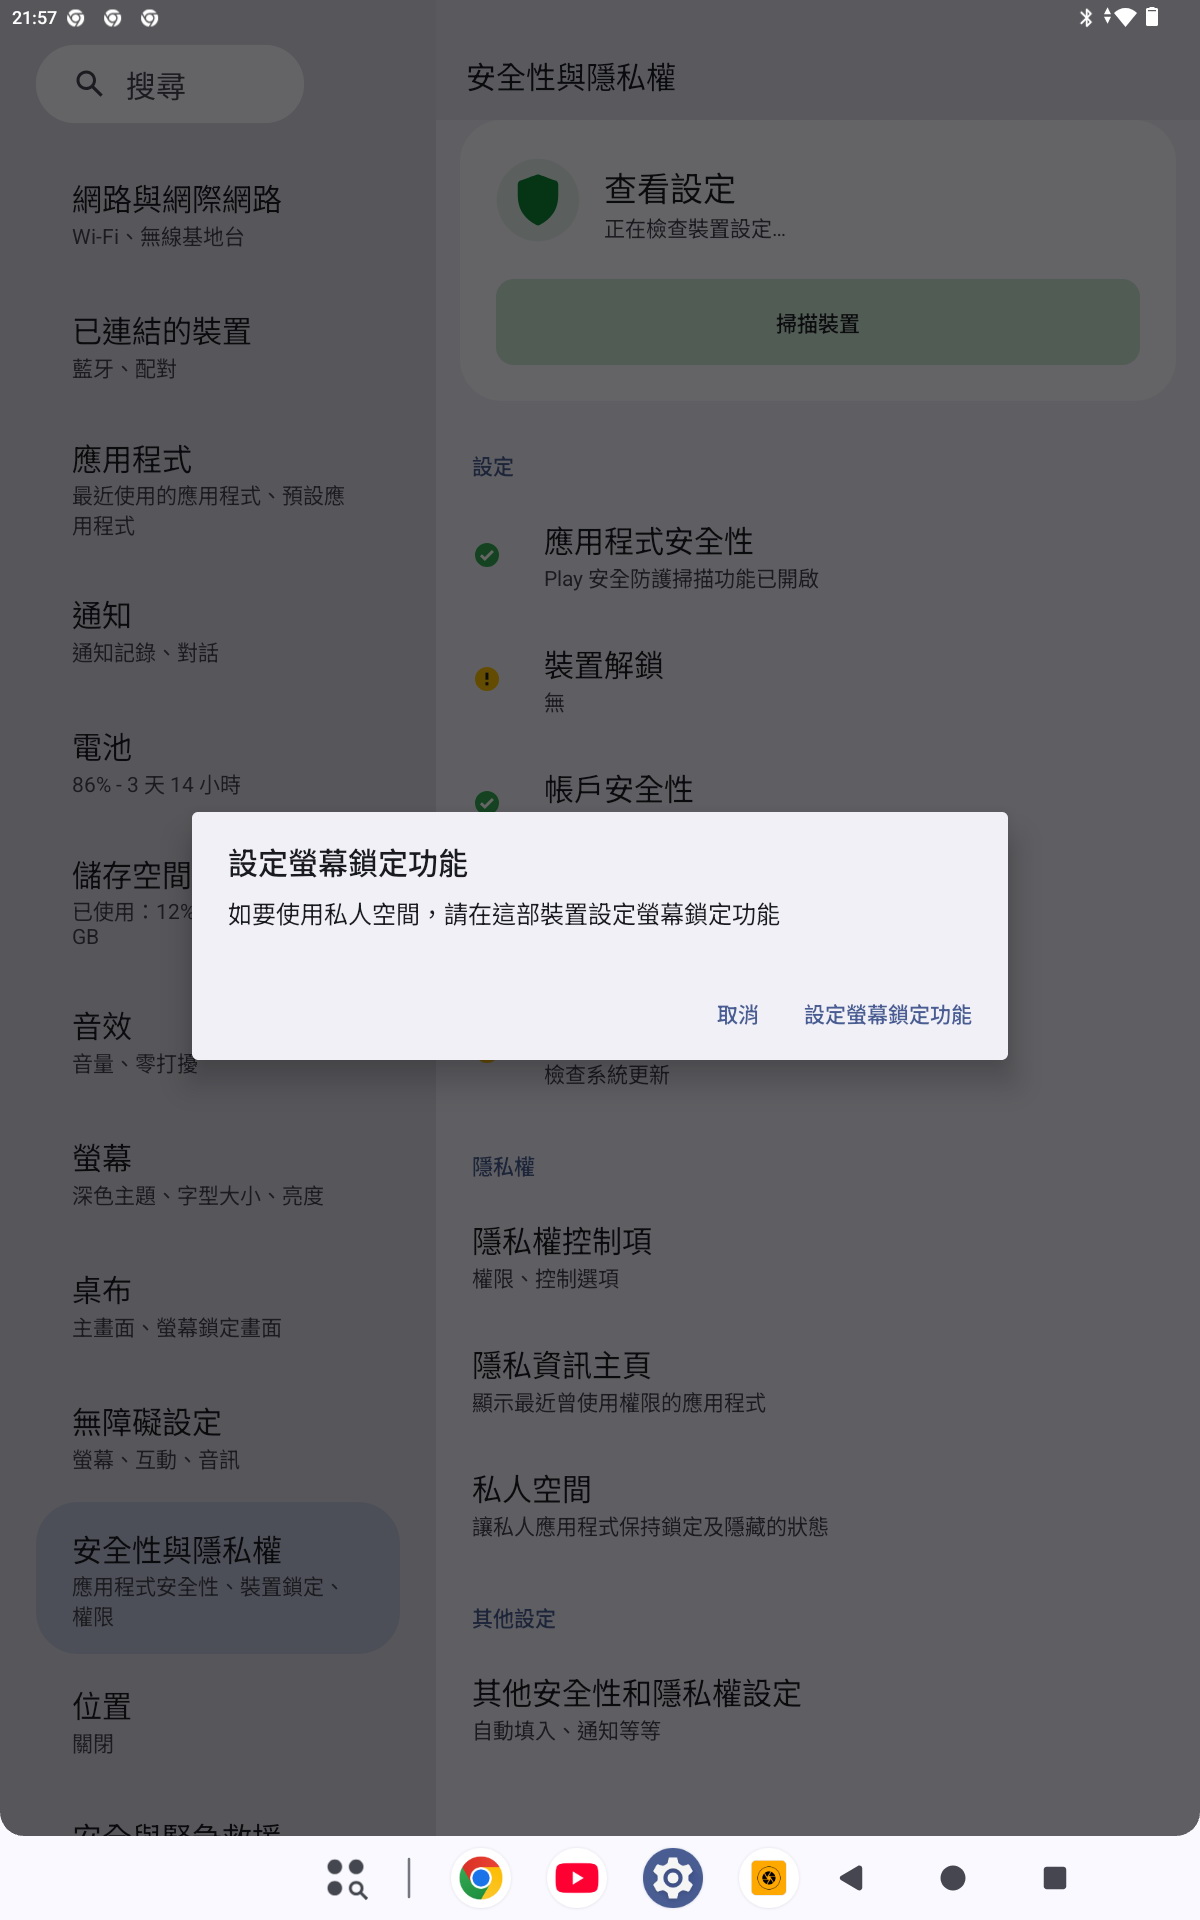Image resolution: width=1200 pixels, height=1920 pixels.
Task: Open 隱私權控制項 settings
Action: [x=818, y=1257]
